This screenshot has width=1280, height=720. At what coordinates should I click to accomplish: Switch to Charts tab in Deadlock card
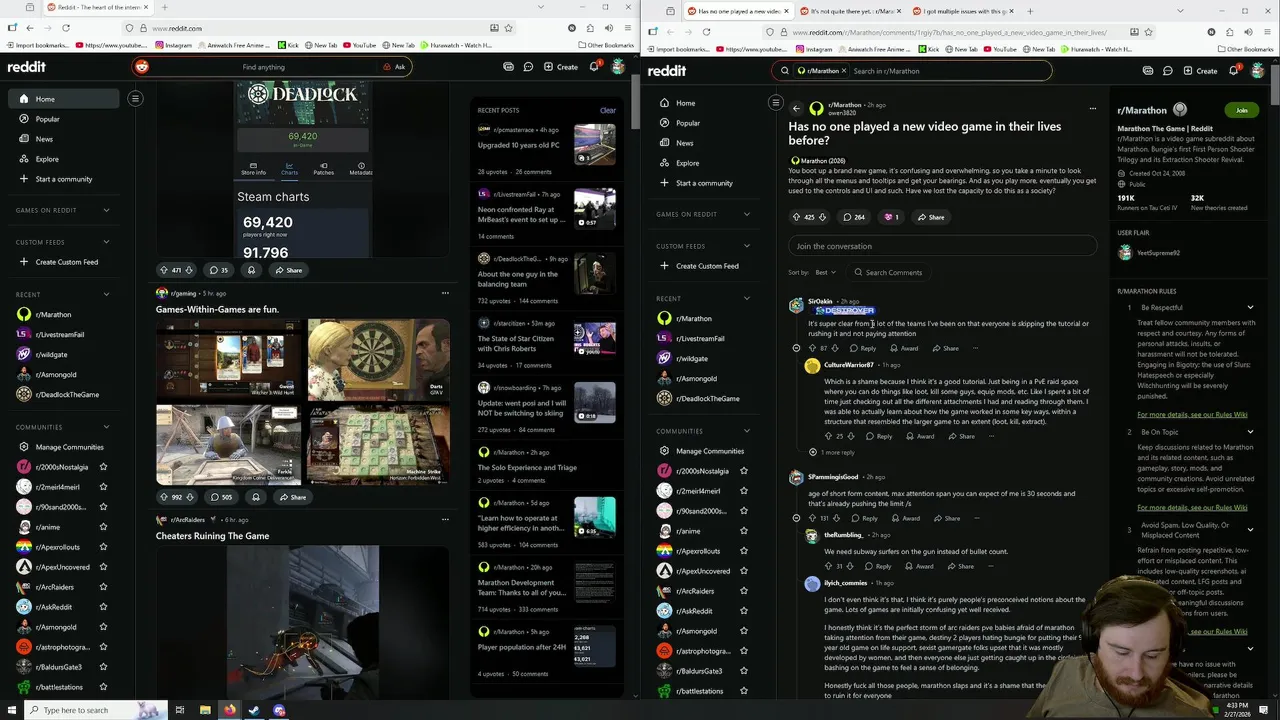(289, 168)
